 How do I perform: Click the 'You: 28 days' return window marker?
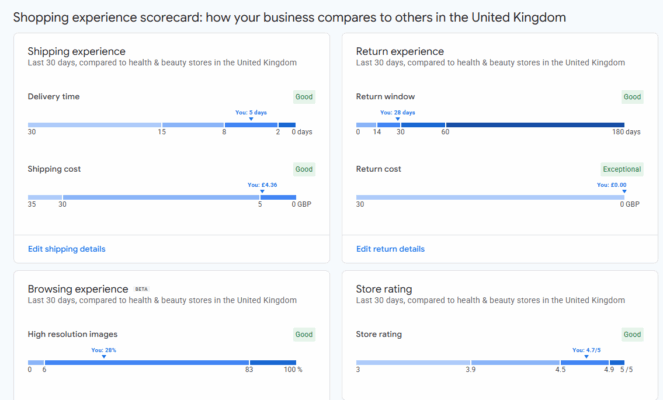(397, 115)
